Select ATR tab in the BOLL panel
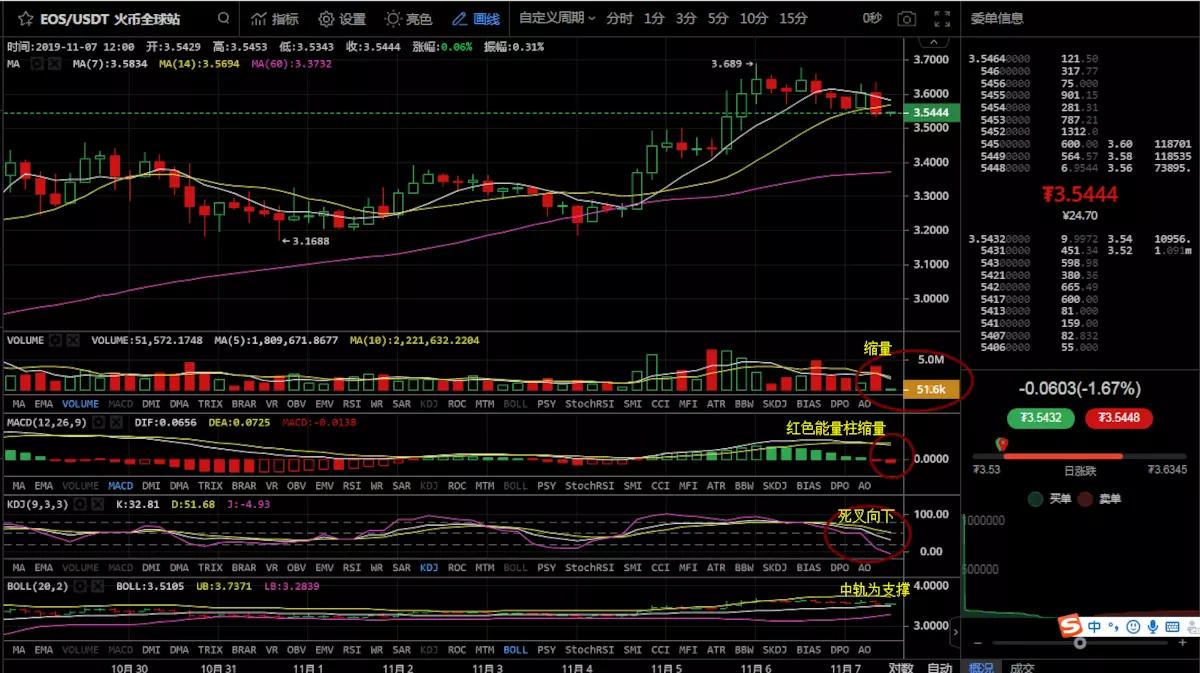 [716, 650]
